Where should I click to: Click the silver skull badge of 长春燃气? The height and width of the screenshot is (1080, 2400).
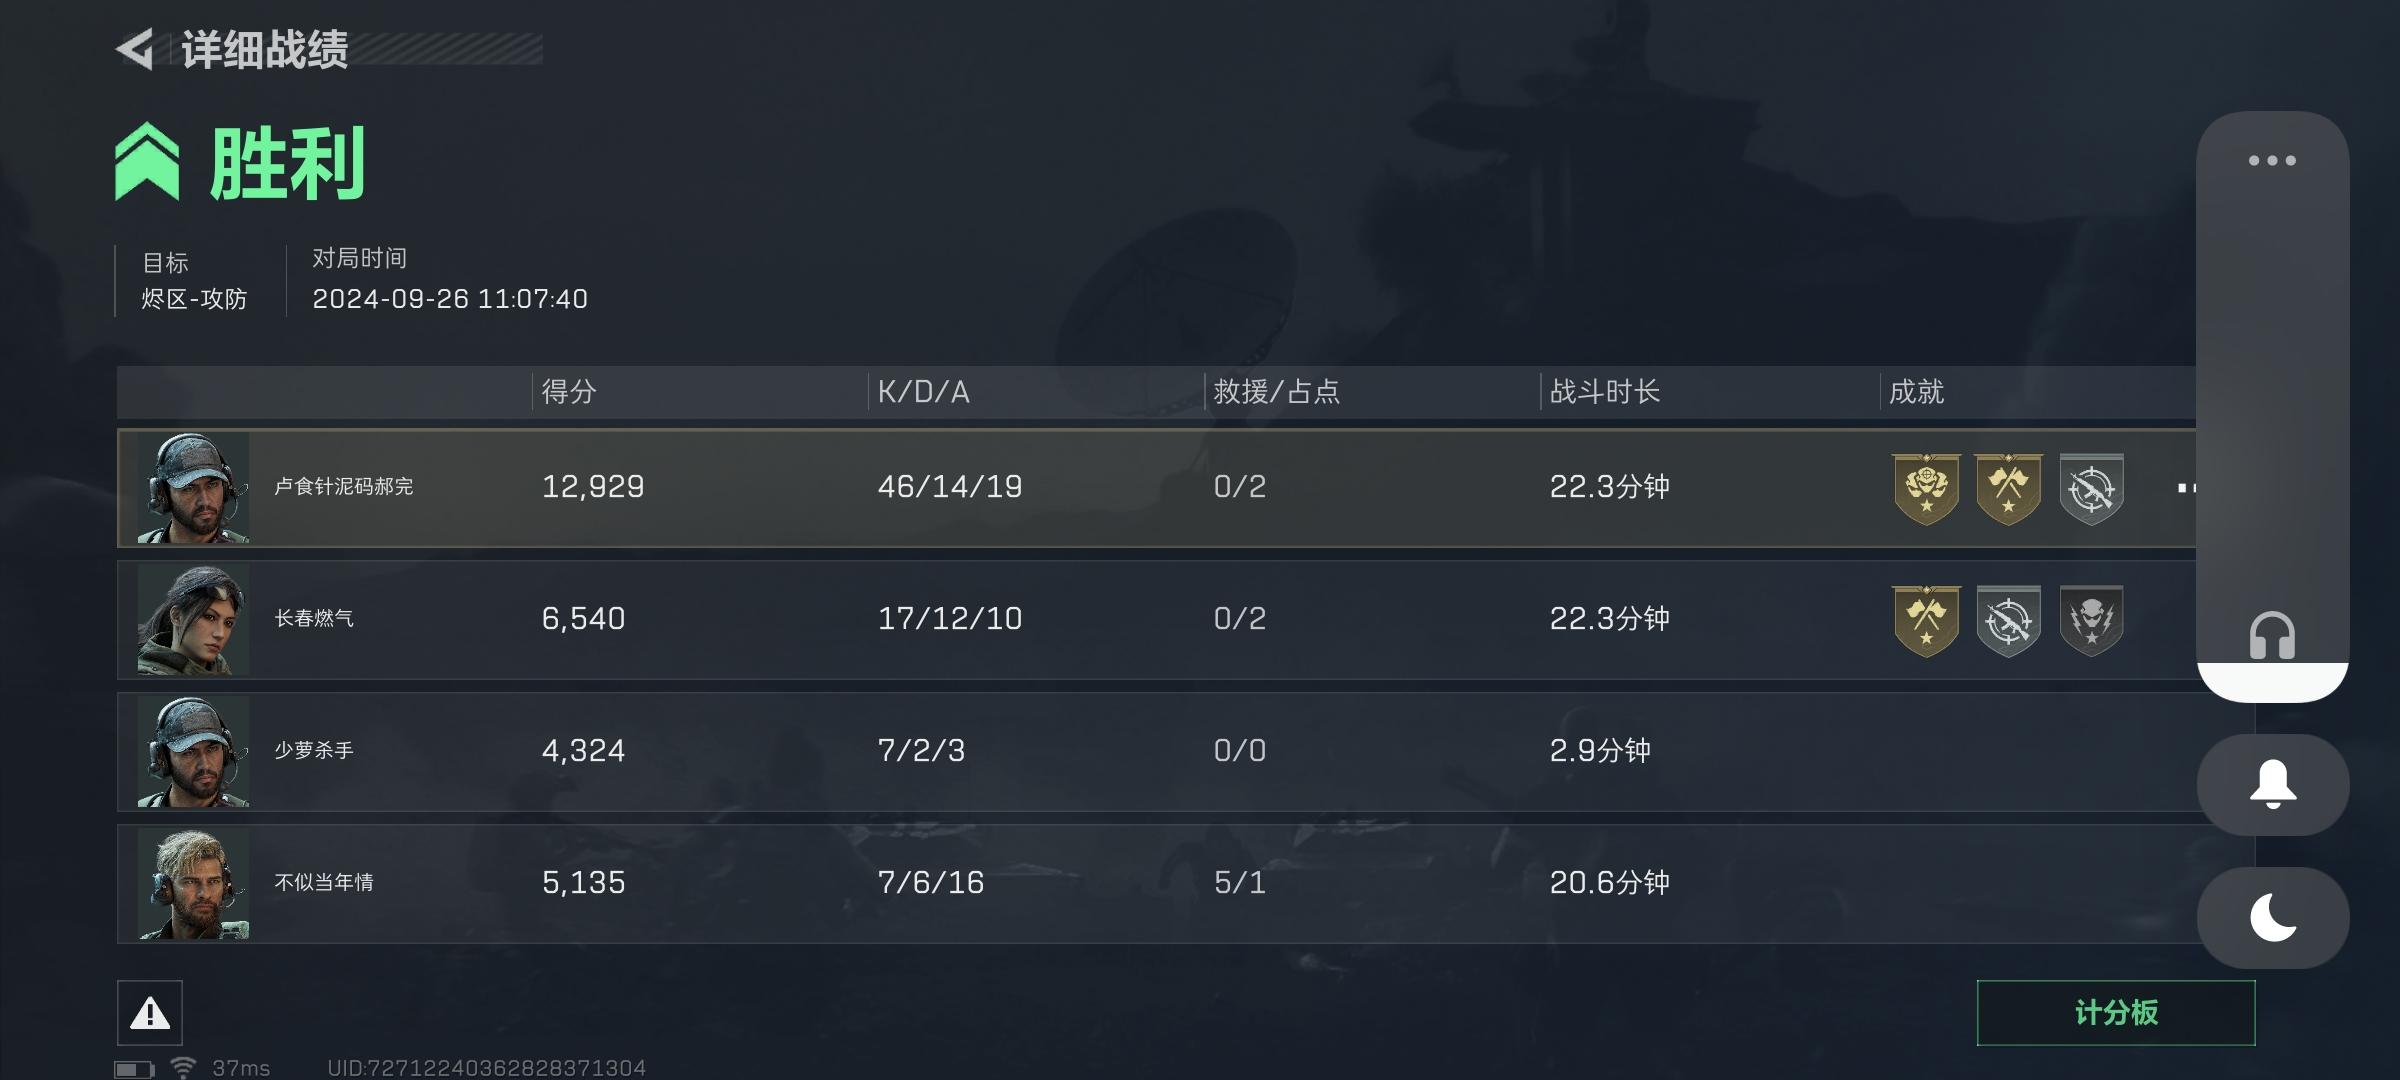(2091, 620)
